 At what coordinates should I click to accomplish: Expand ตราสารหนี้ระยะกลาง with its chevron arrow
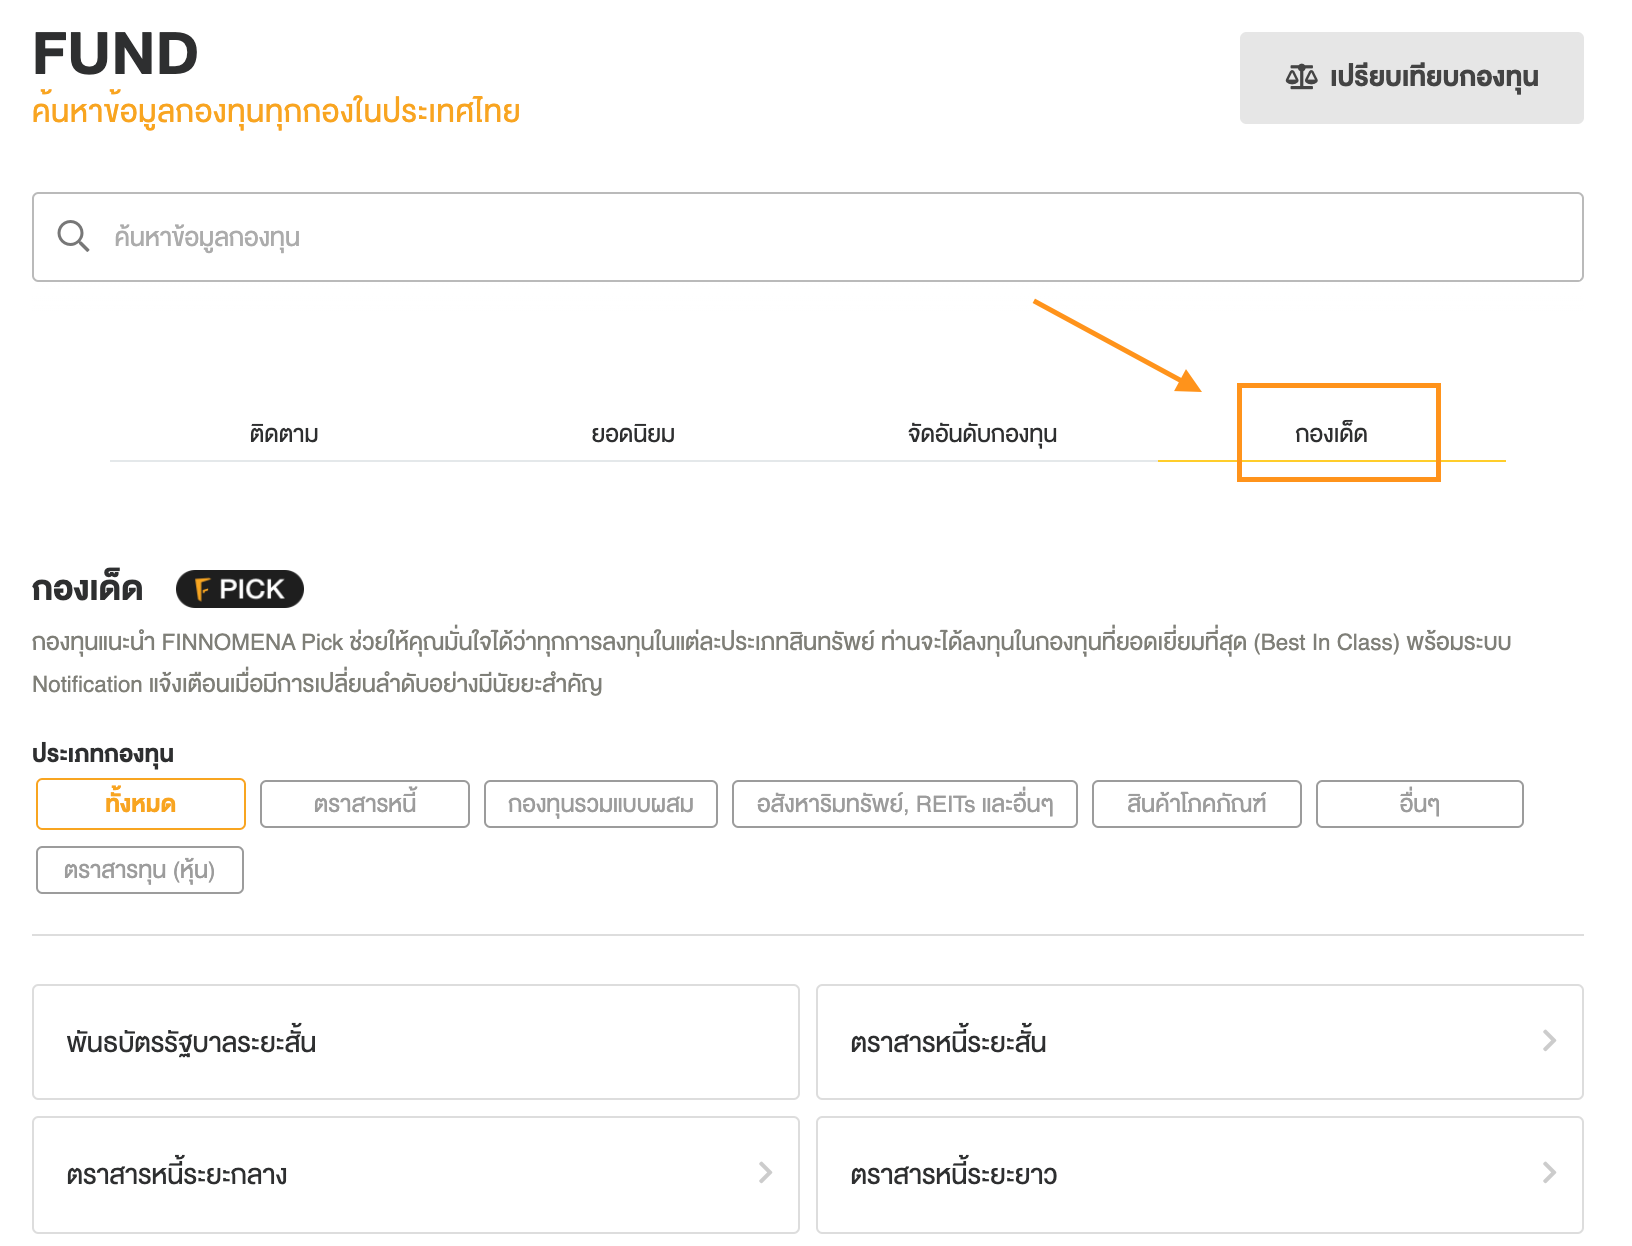point(765,1173)
